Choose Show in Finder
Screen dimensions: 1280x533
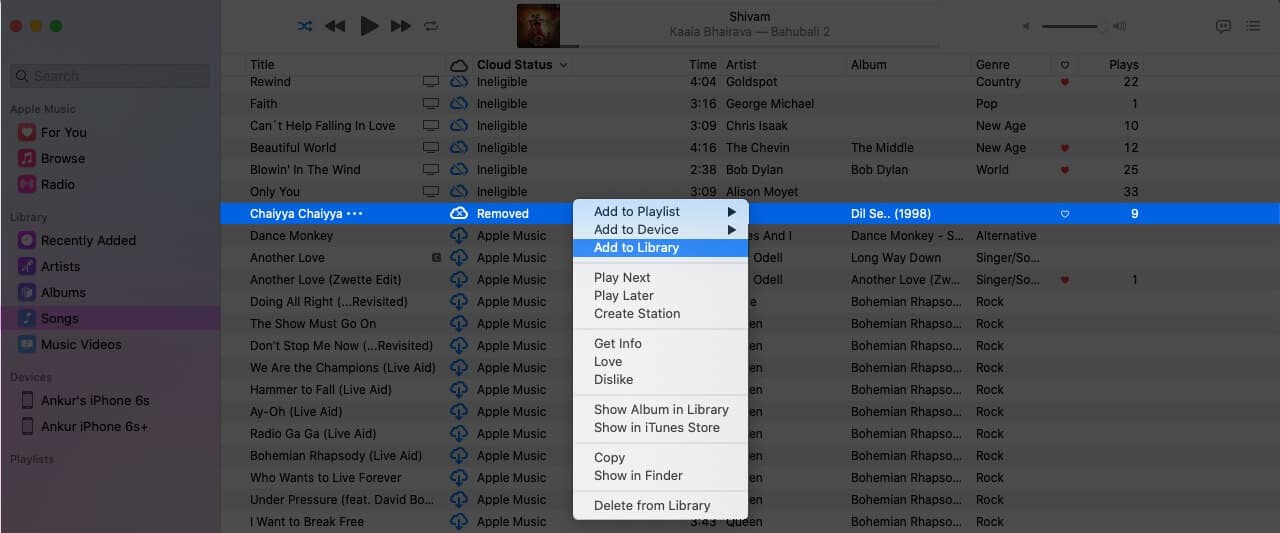660,475
